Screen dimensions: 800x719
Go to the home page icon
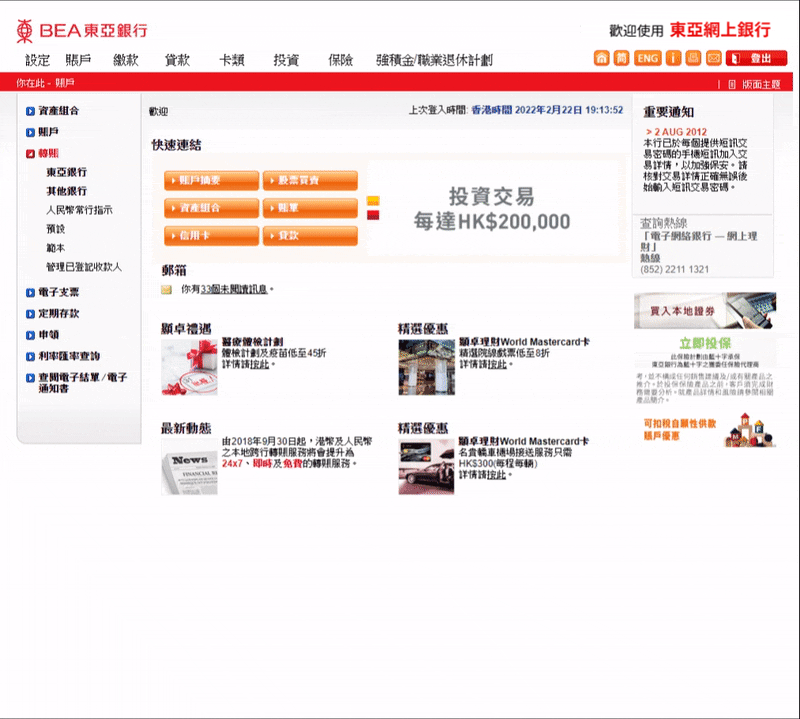click(x=602, y=58)
